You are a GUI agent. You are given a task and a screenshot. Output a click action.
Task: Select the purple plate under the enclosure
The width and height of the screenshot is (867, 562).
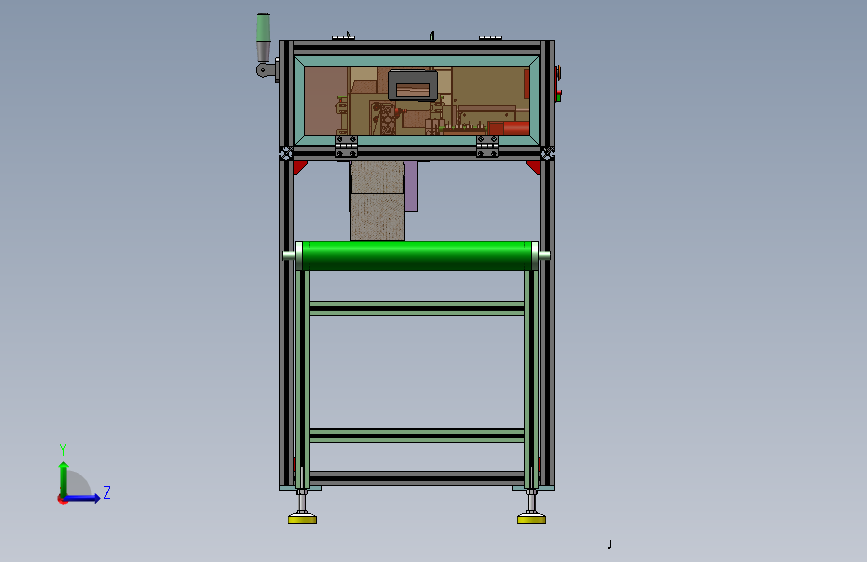411,186
